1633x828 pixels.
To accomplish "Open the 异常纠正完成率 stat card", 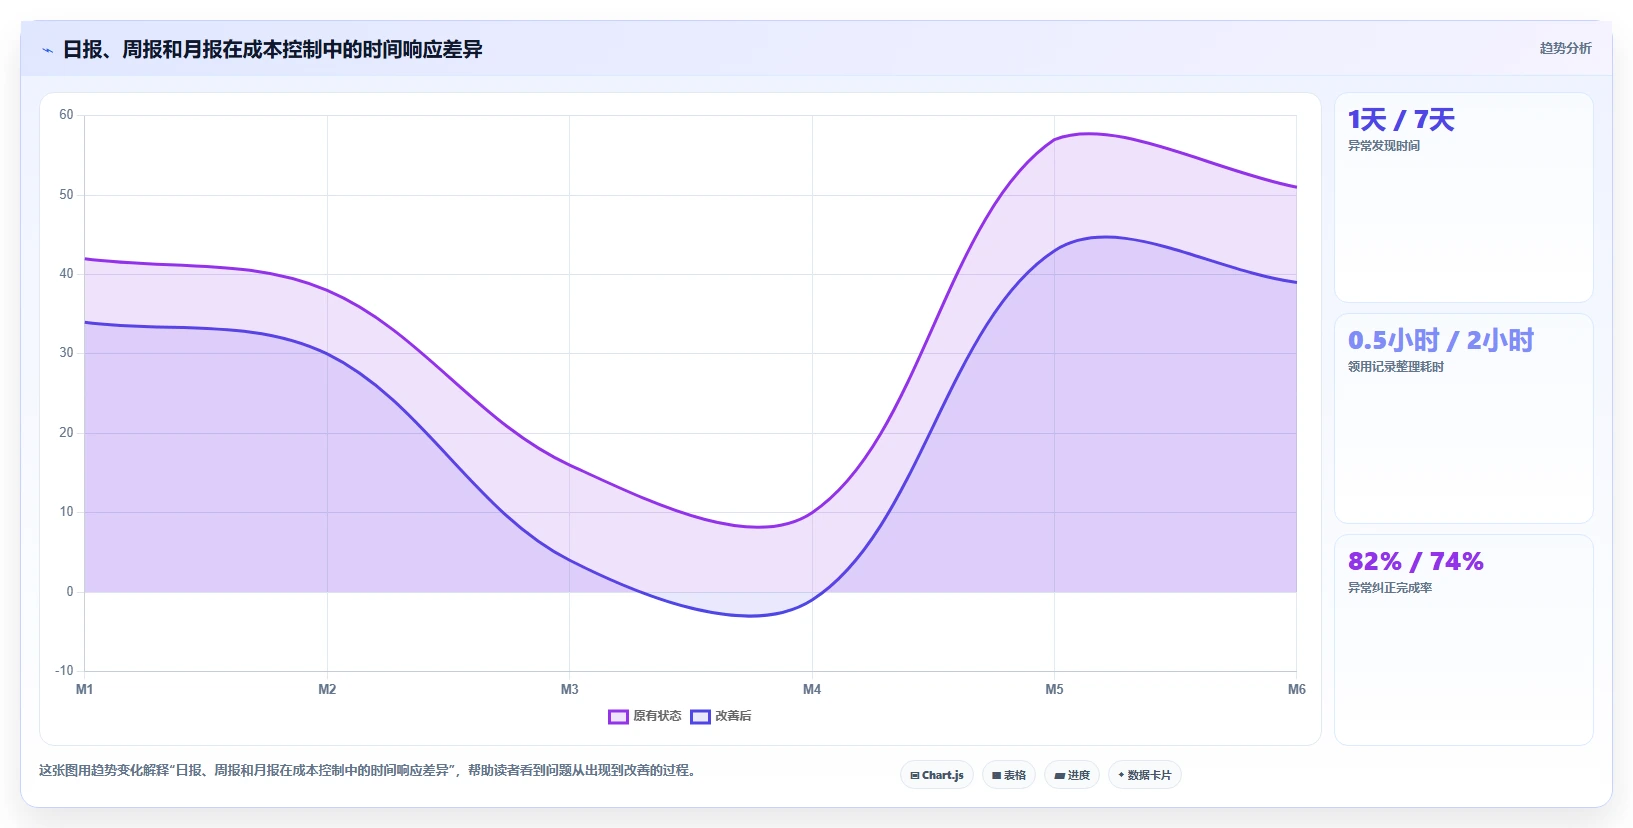I will click(x=1464, y=640).
